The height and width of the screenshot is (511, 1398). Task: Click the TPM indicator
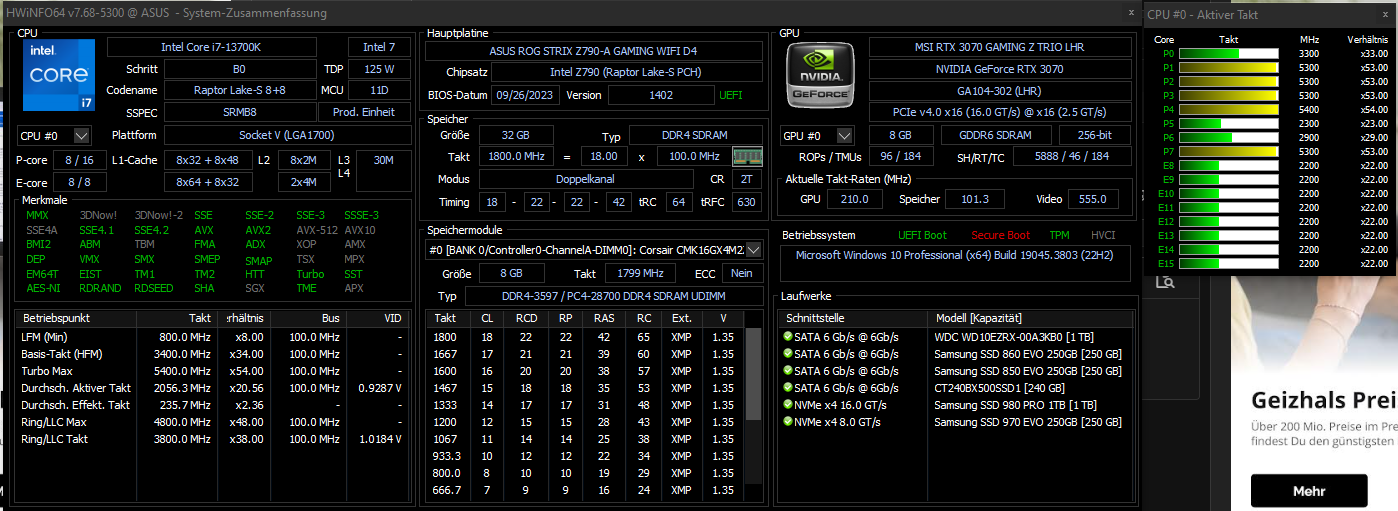(x=1058, y=235)
